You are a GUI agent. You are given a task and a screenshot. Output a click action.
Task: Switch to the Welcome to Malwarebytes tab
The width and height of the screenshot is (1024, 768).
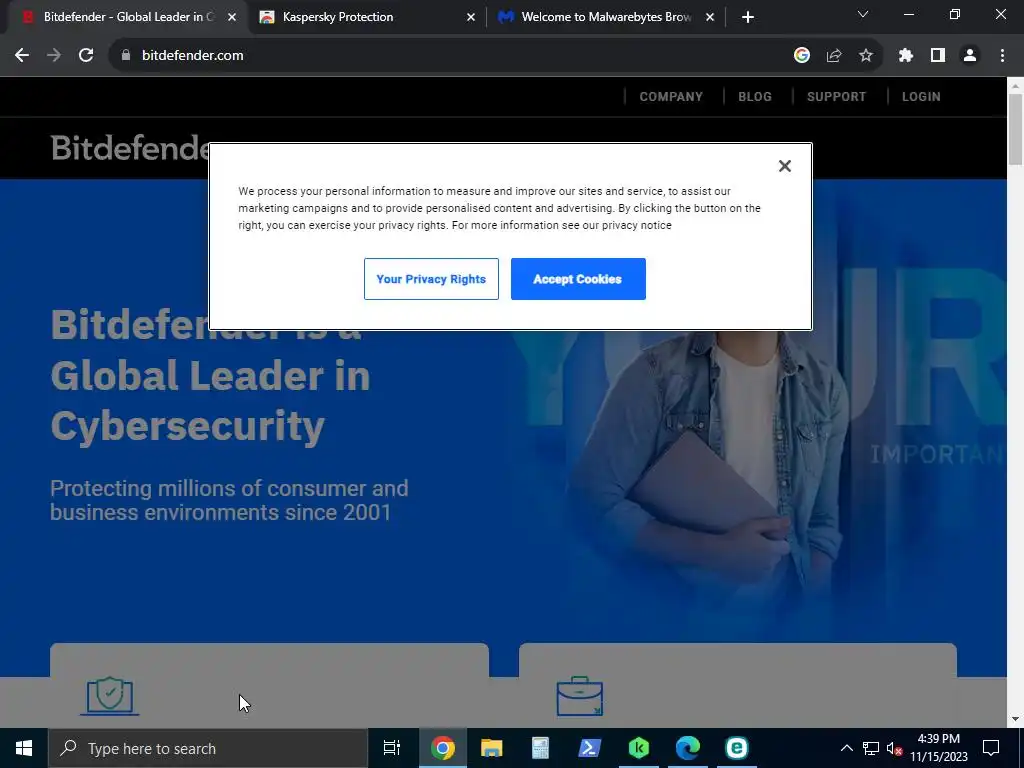click(x=606, y=17)
